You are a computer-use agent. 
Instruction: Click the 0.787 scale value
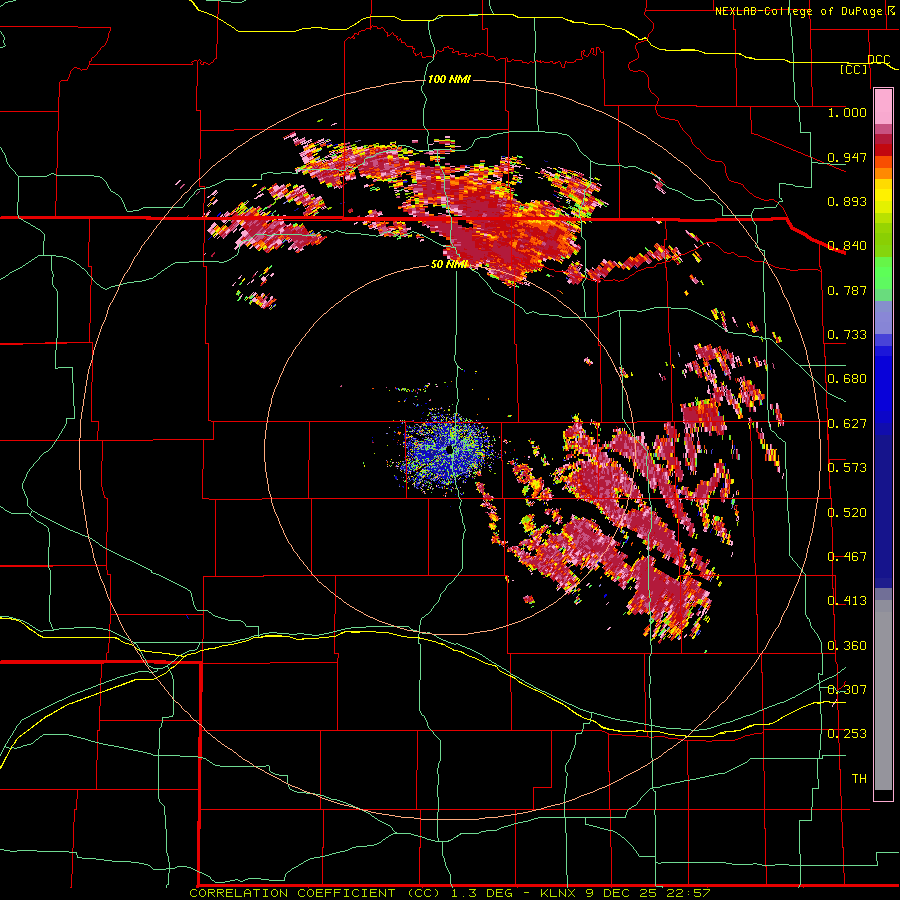click(847, 290)
